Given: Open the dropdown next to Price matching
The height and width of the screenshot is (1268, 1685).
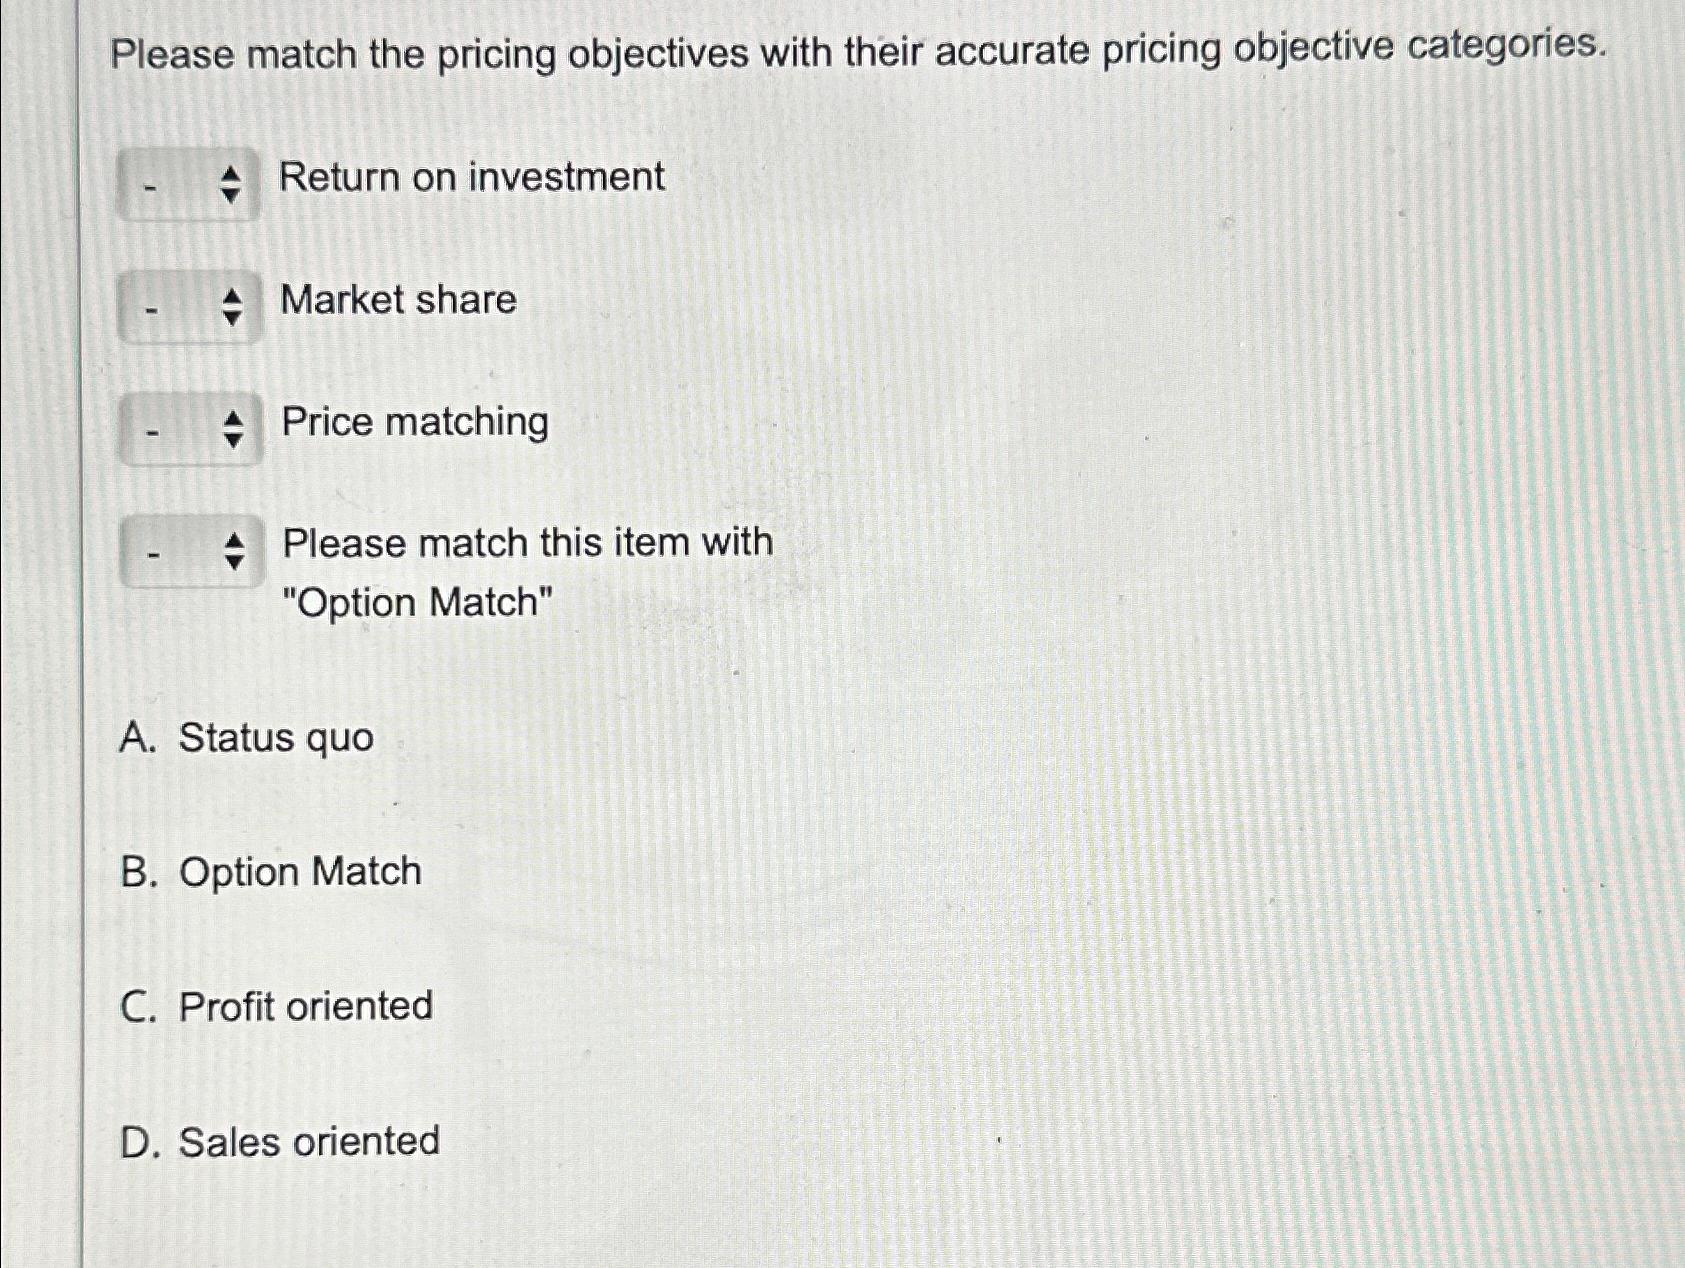Looking at the screenshot, I should click(x=190, y=429).
